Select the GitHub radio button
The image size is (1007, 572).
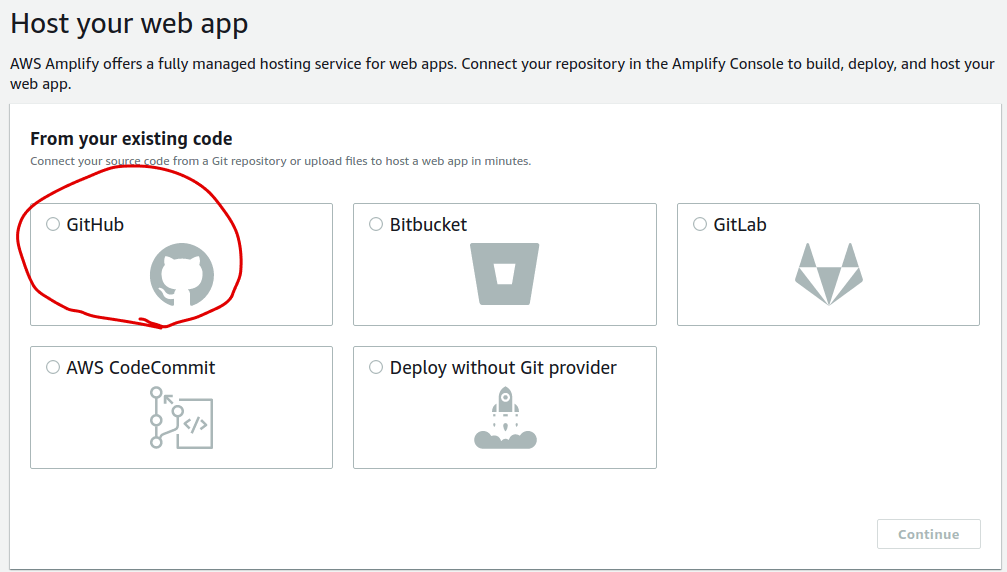click(53, 225)
